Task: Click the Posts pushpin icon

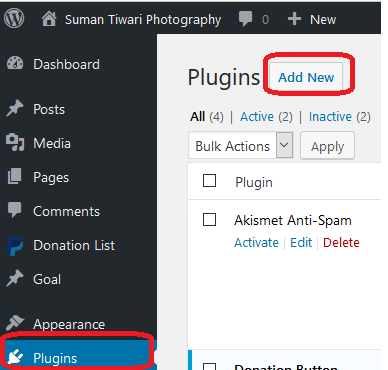Action: [15, 108]
